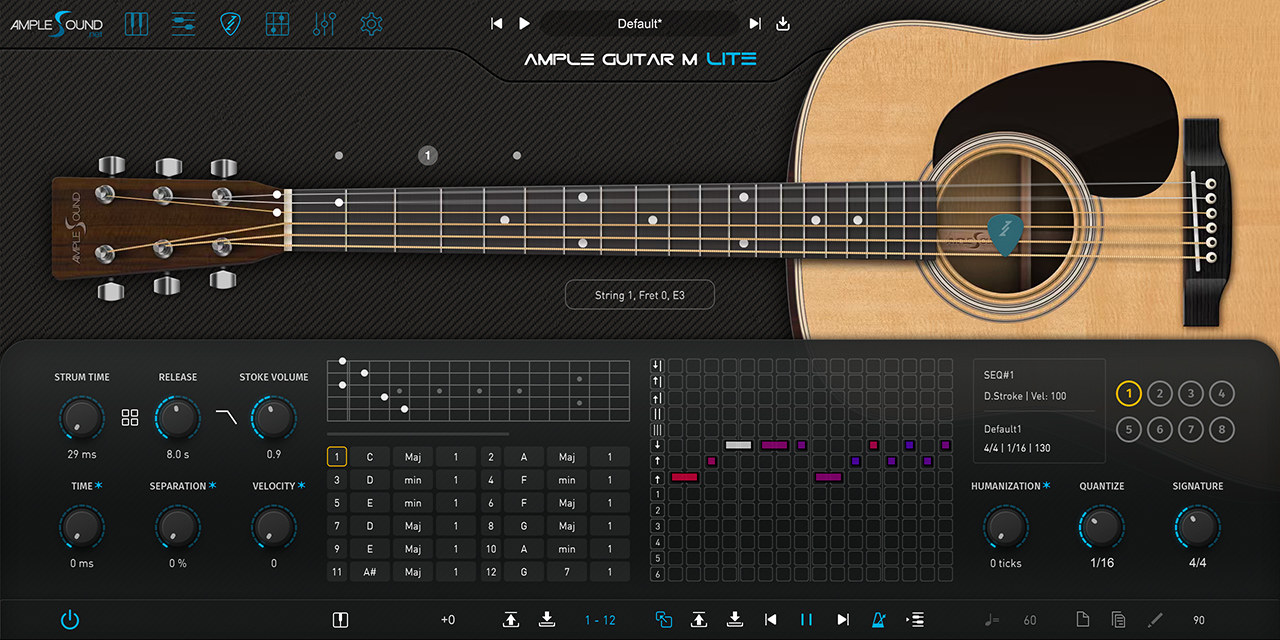Viewport: 1280px width, 640px height.
Task: Turn the Time humanize knob
Action: pyautogui.click(x=82, y=526)
